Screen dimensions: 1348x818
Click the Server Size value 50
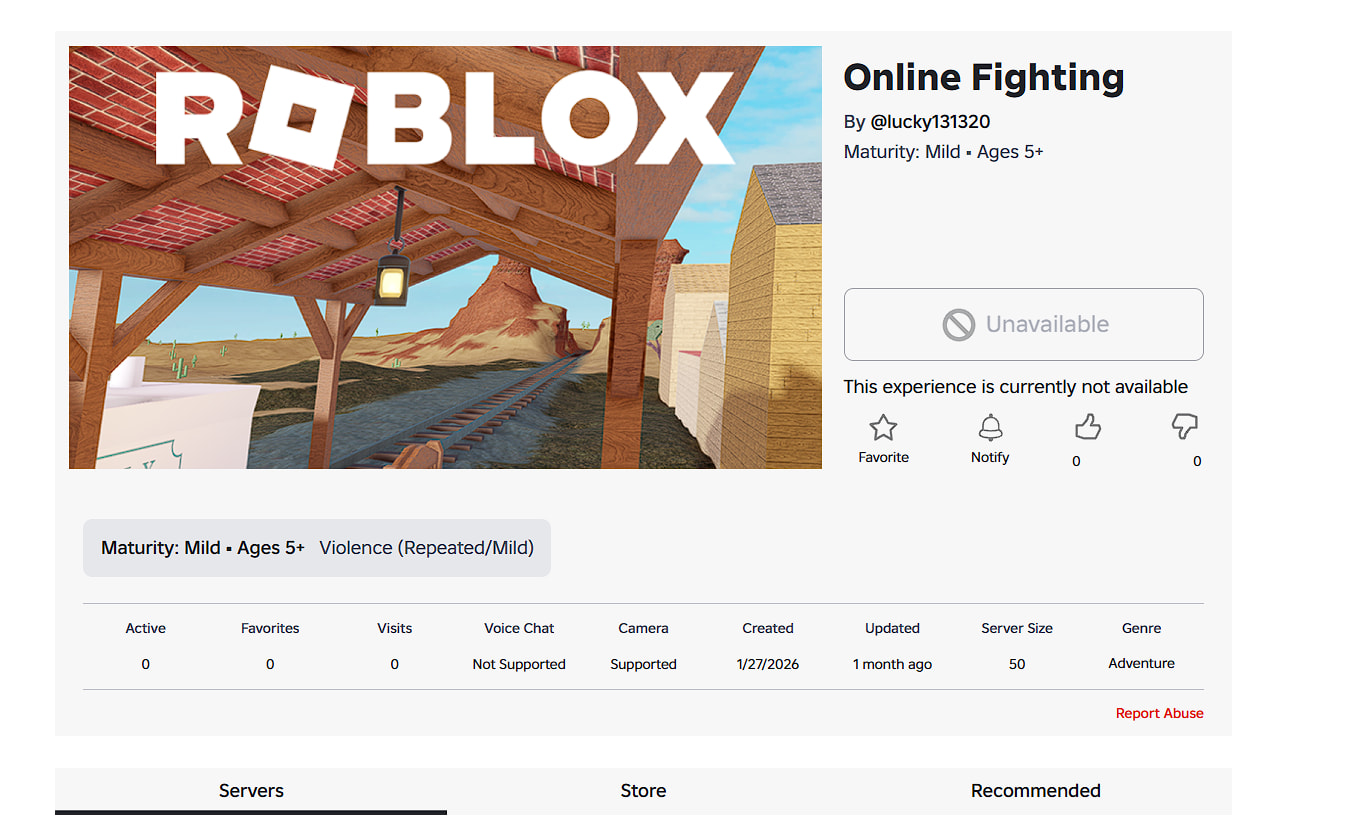1017,664
